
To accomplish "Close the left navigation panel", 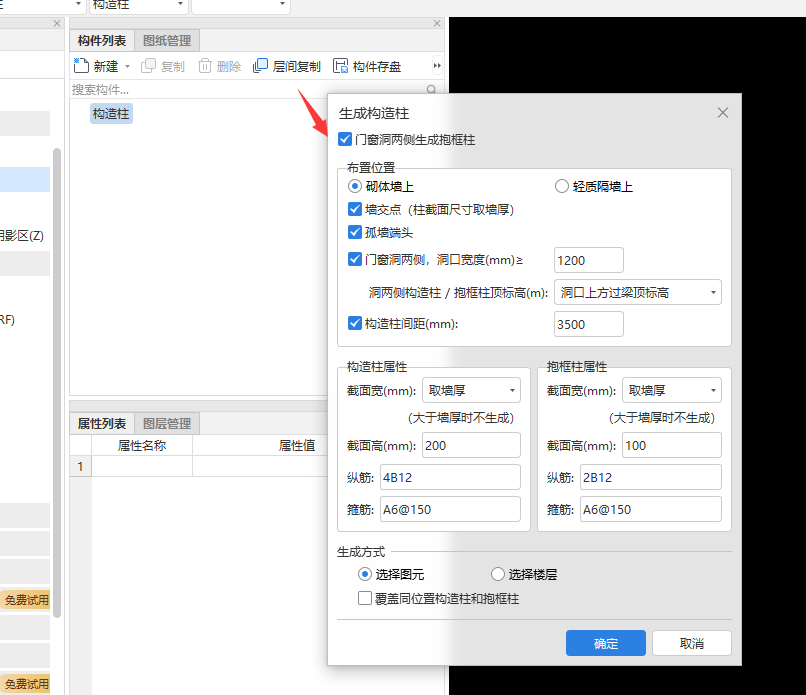I will click(x=57, y=23).
